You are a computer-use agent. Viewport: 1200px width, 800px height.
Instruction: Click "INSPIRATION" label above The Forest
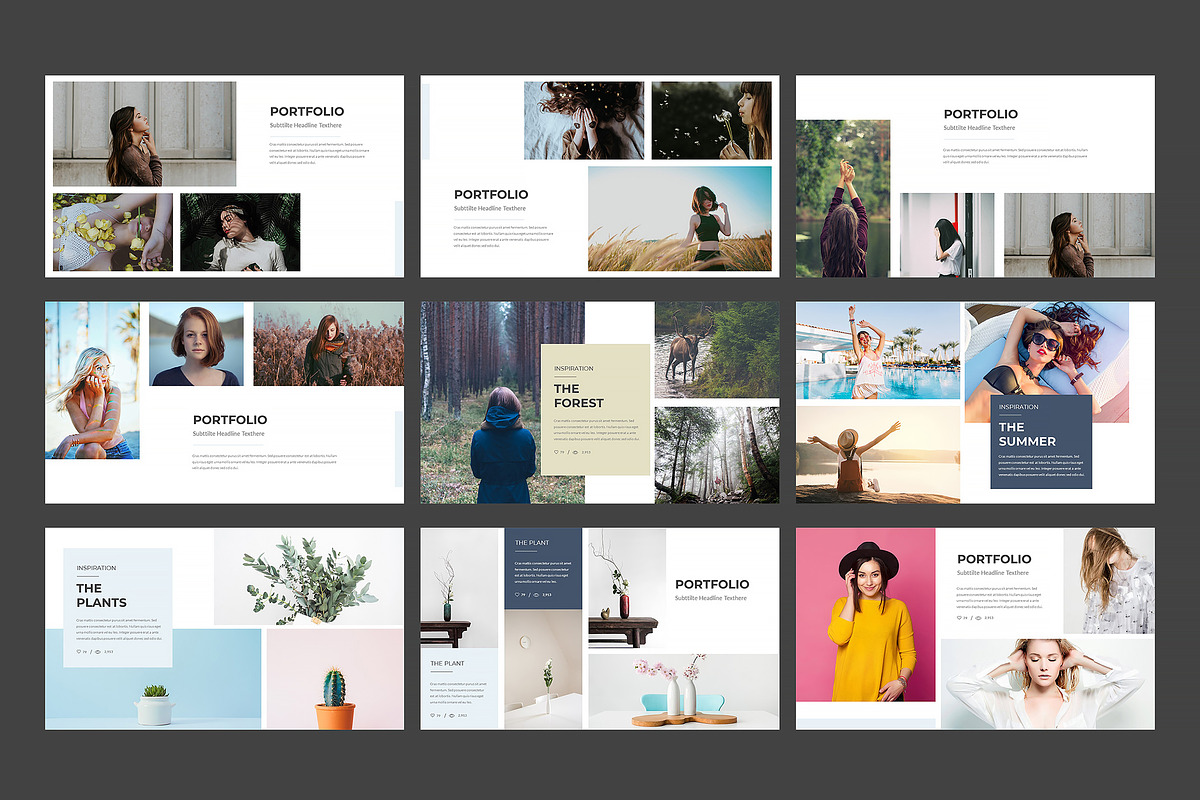coord(574,369)
